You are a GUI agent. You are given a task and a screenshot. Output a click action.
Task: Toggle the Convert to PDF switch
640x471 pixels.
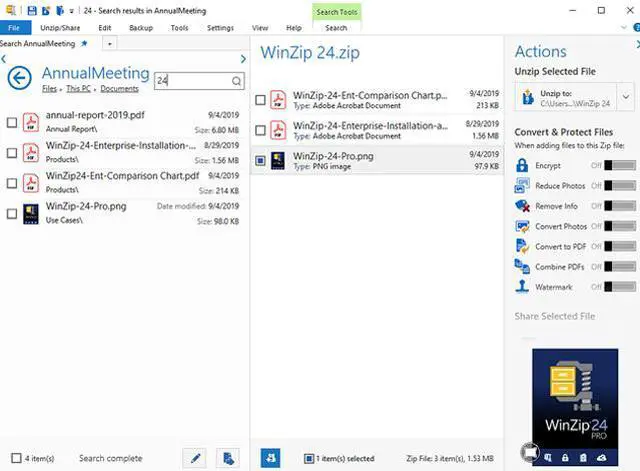point(620,246)
